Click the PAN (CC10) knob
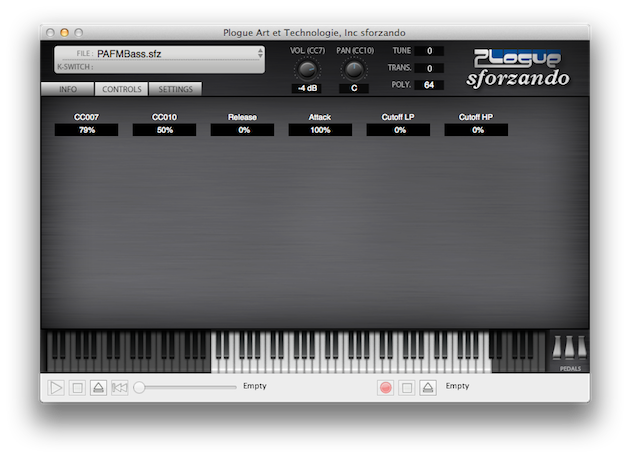Screen dimensions: 630x458 354,70
